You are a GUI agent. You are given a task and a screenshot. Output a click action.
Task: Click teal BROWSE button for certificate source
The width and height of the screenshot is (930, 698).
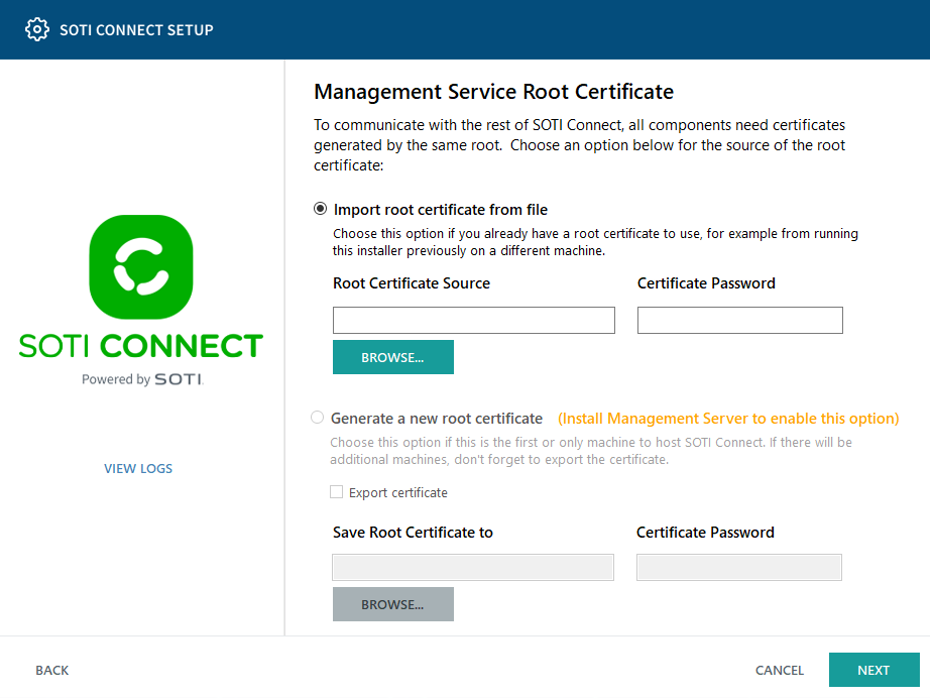click(393, 357)
